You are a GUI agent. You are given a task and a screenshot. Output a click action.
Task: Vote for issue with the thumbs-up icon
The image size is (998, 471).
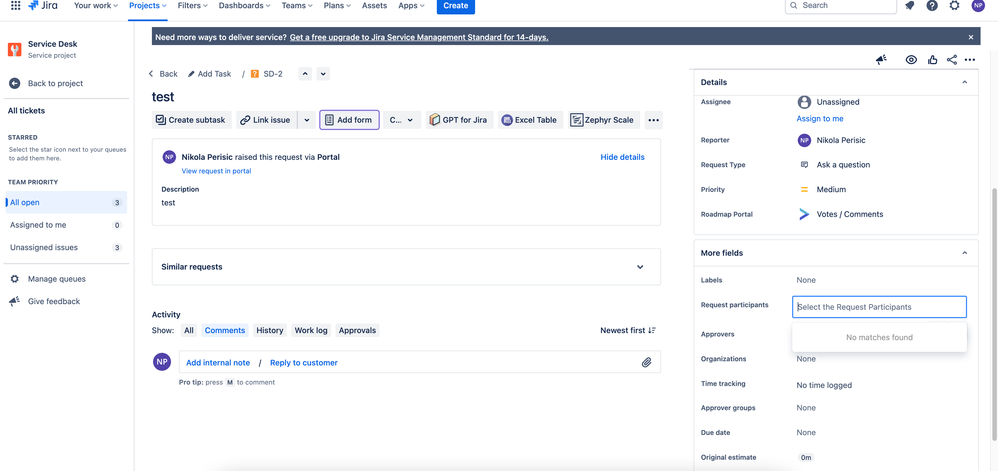pos(932,60)
